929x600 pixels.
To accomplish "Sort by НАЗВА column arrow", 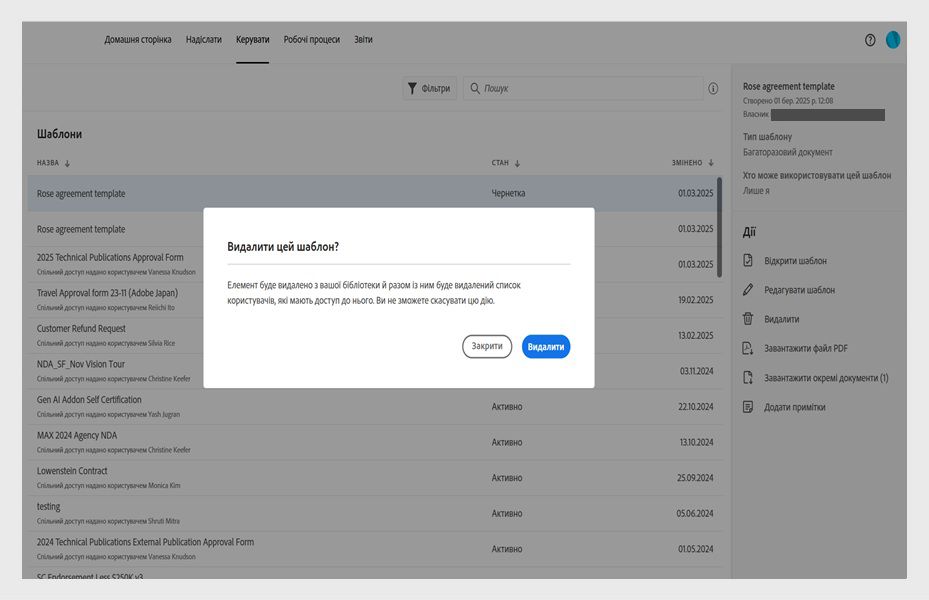I will [x=67, y=163].
